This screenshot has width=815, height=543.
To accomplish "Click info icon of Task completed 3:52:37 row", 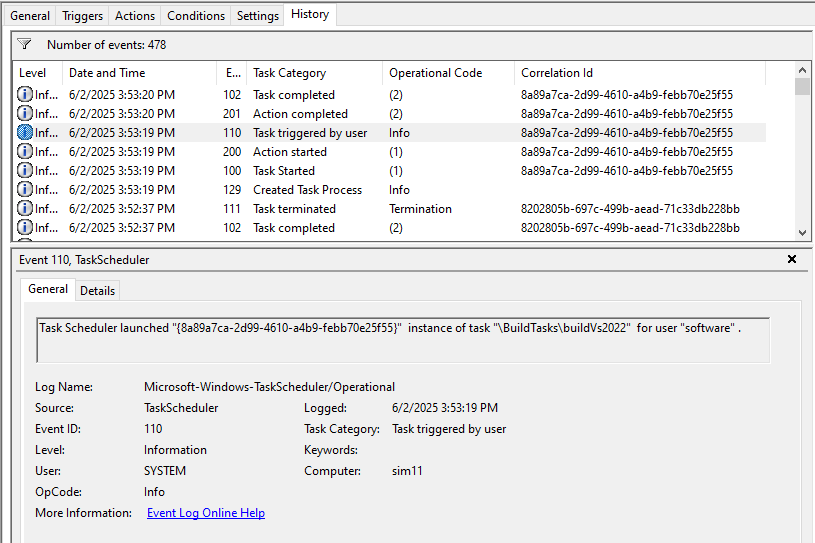I will click(x=24, y=227).
